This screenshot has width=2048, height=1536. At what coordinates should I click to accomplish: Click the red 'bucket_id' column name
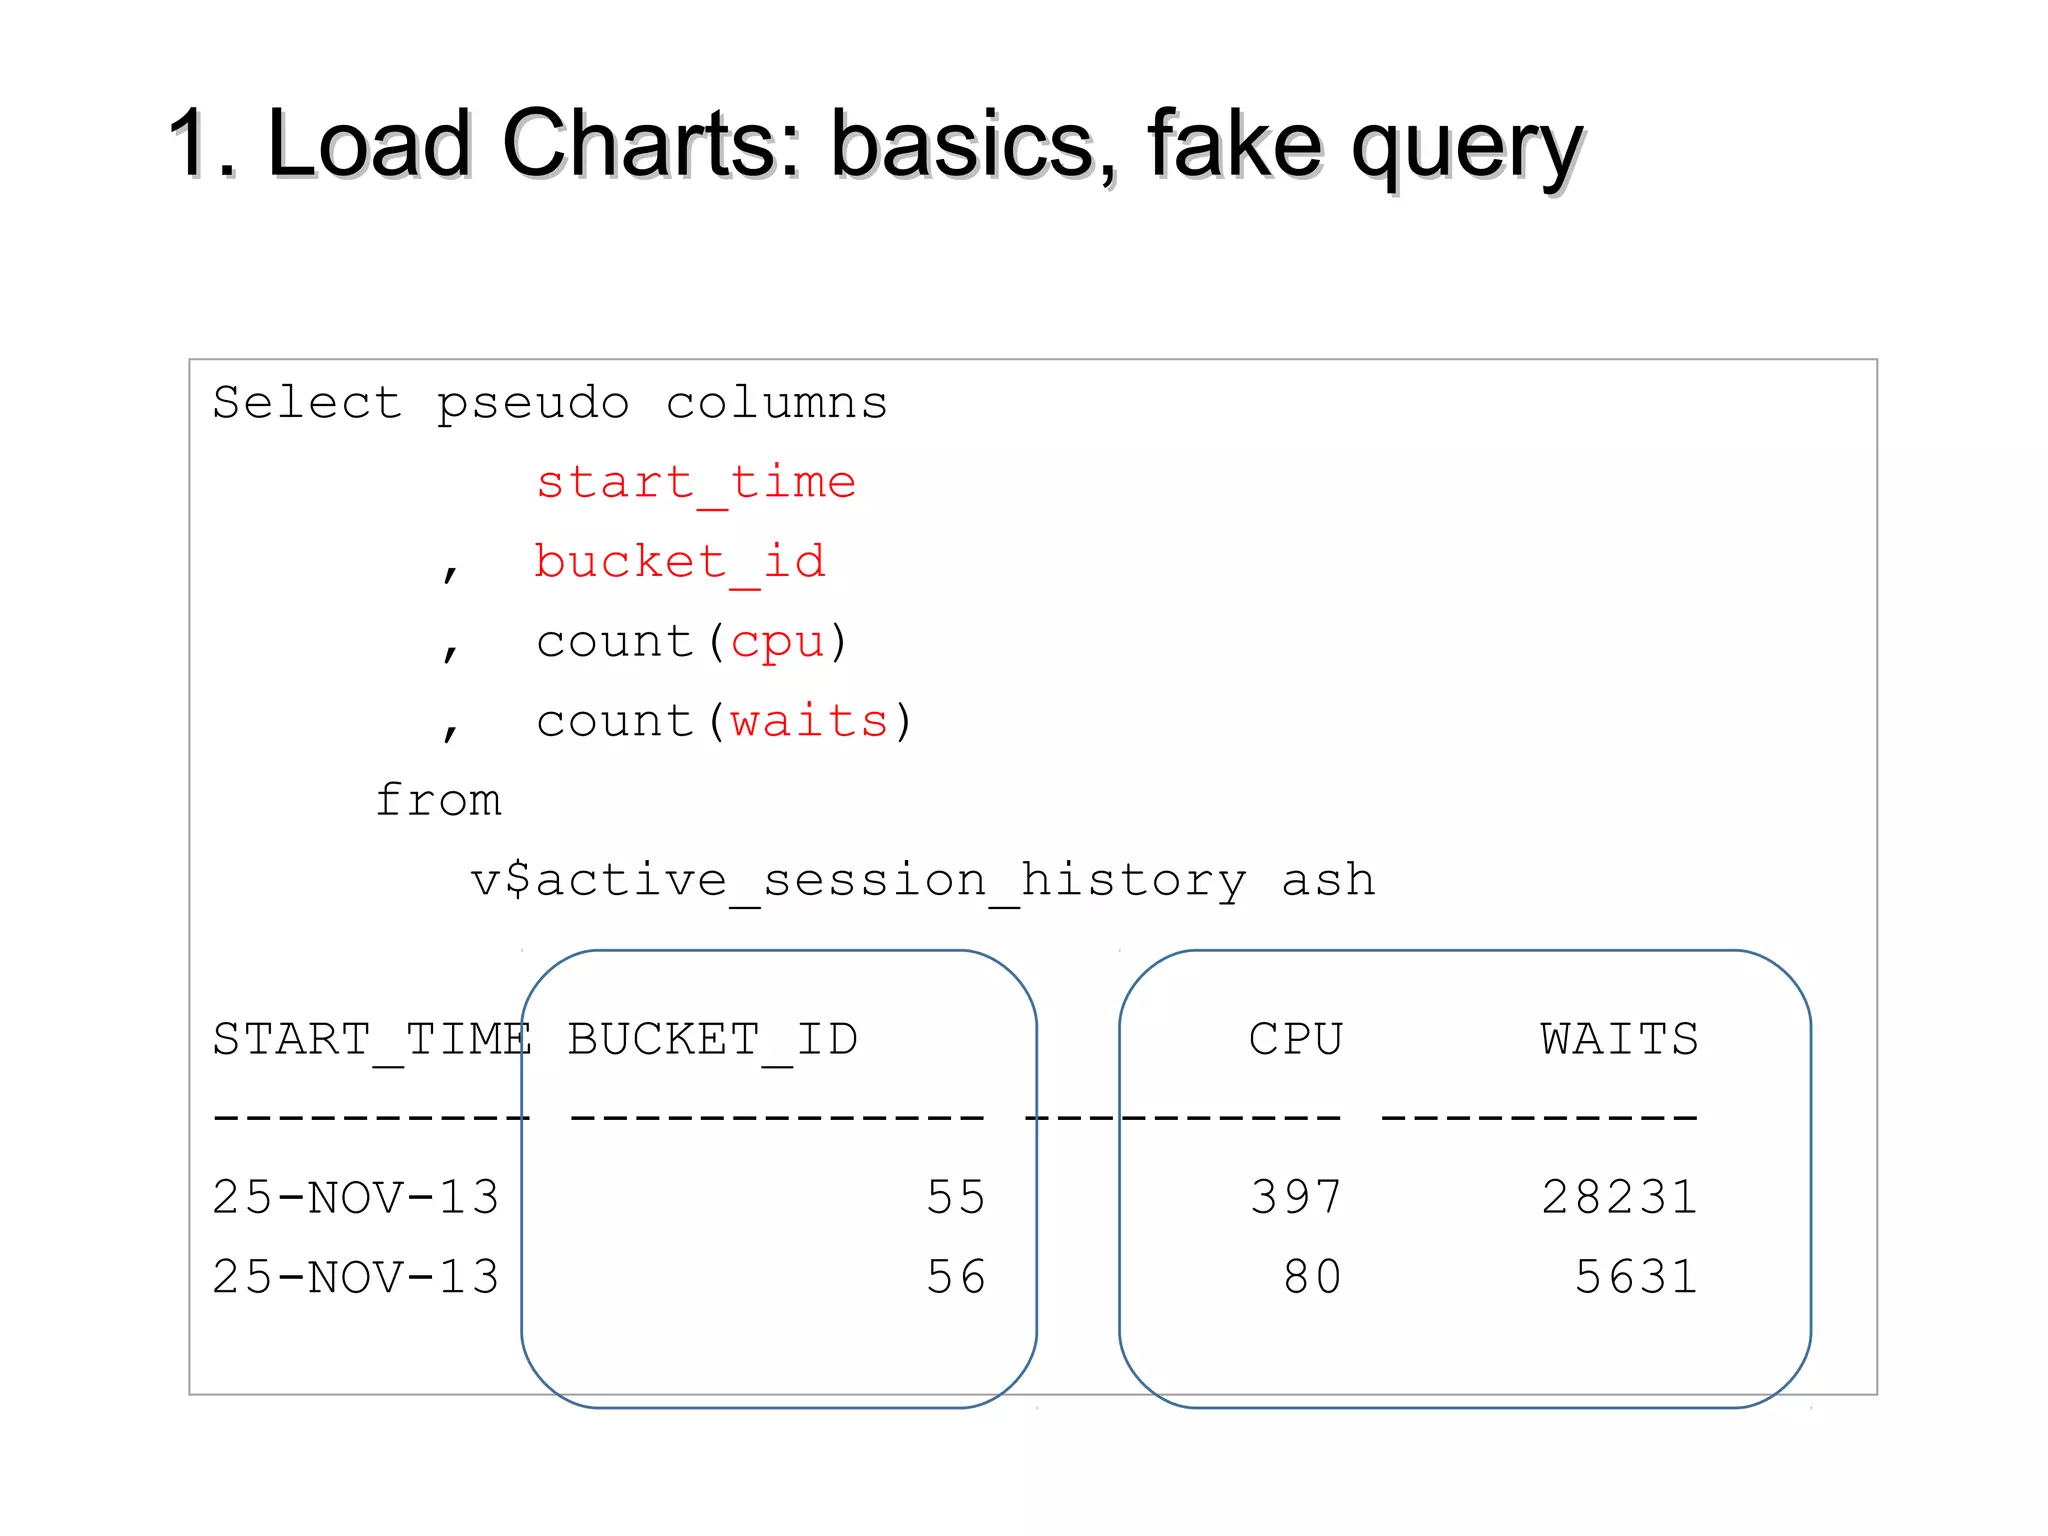pyautogui.click(x=680, y=563)
